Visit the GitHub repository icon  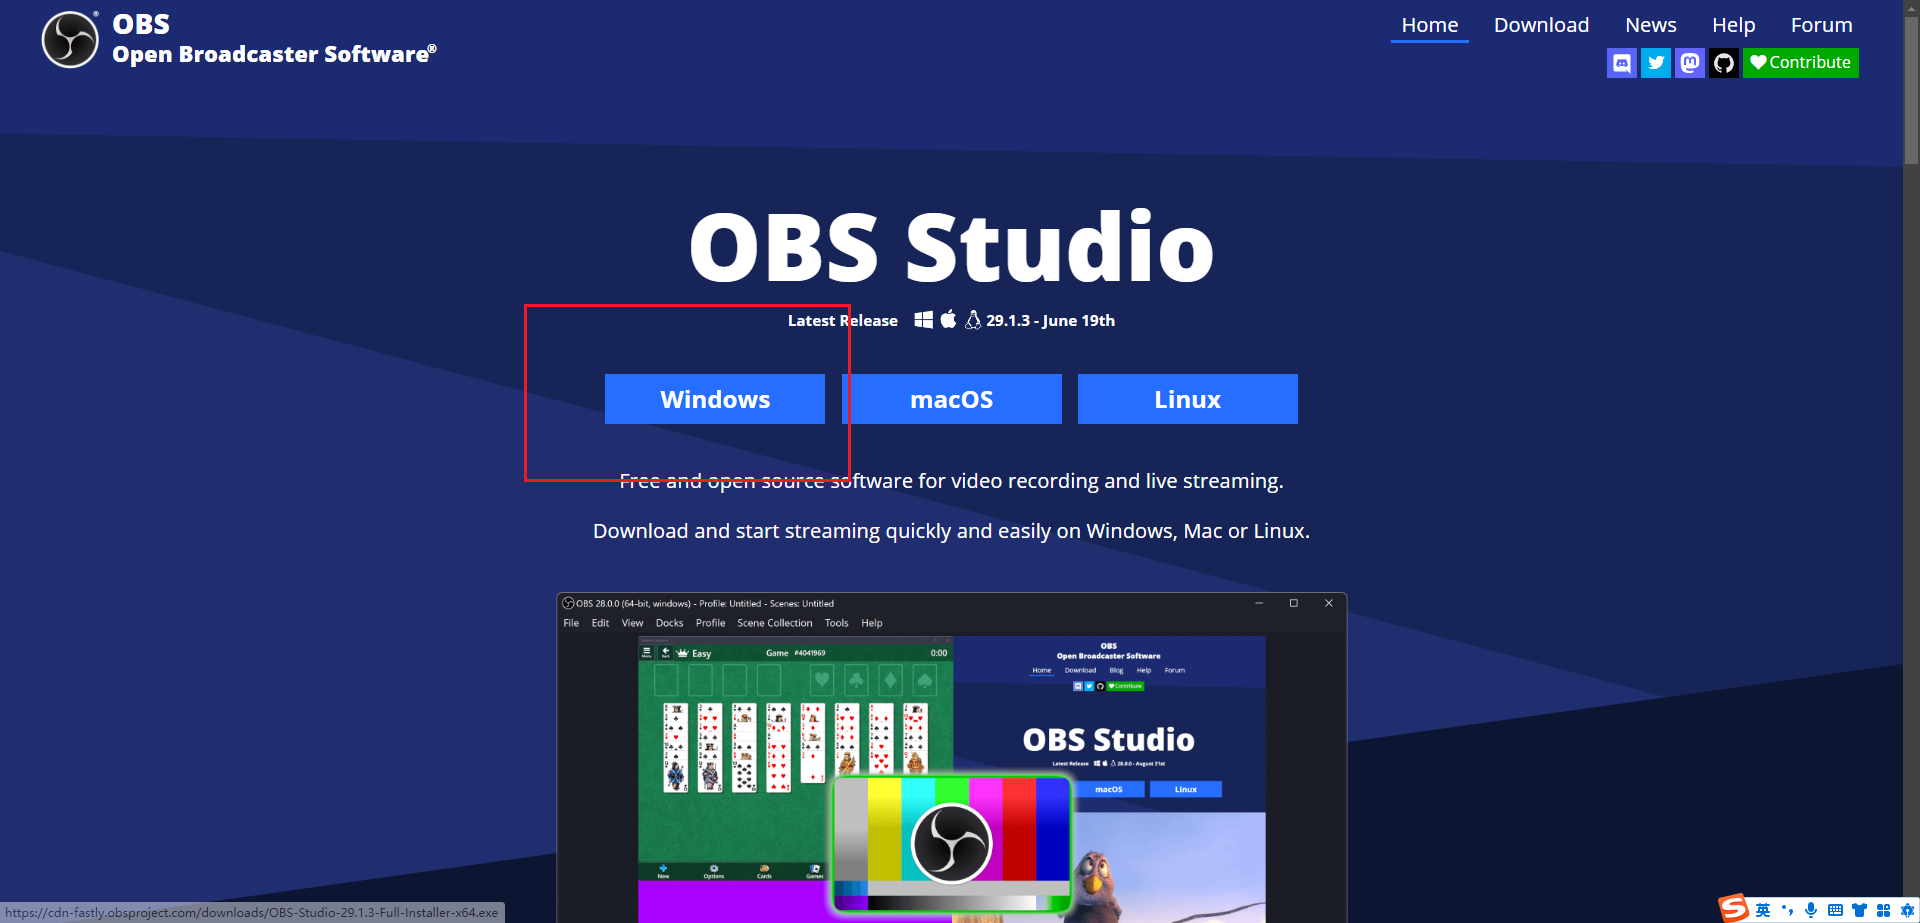point(1724,63)
